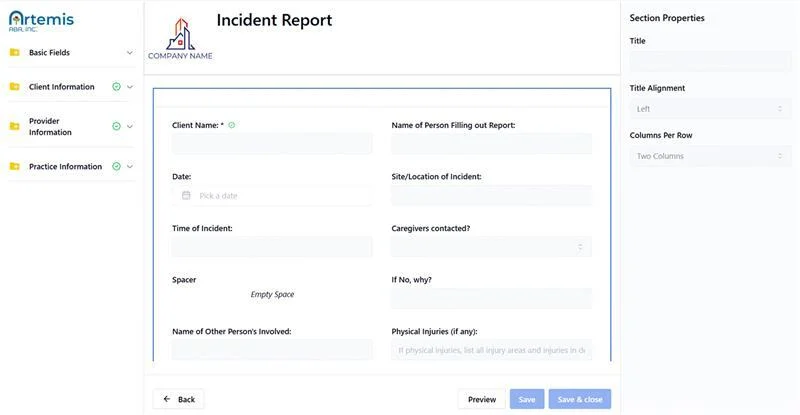Focus the Physical Injuries input field

click(x=491, y=350)
